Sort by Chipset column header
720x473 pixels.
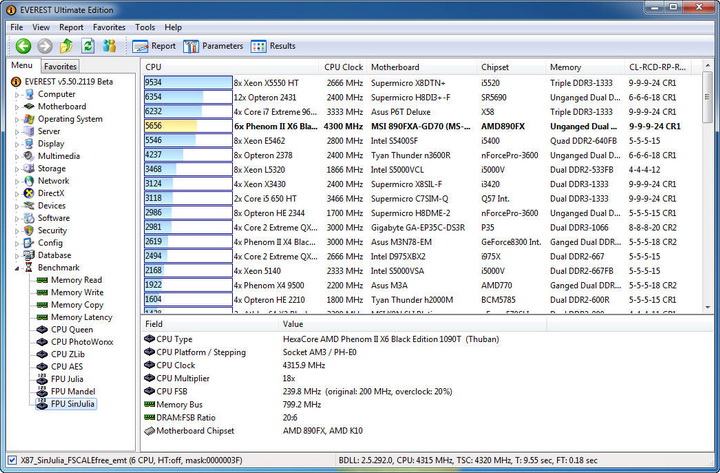click(511, 67)
